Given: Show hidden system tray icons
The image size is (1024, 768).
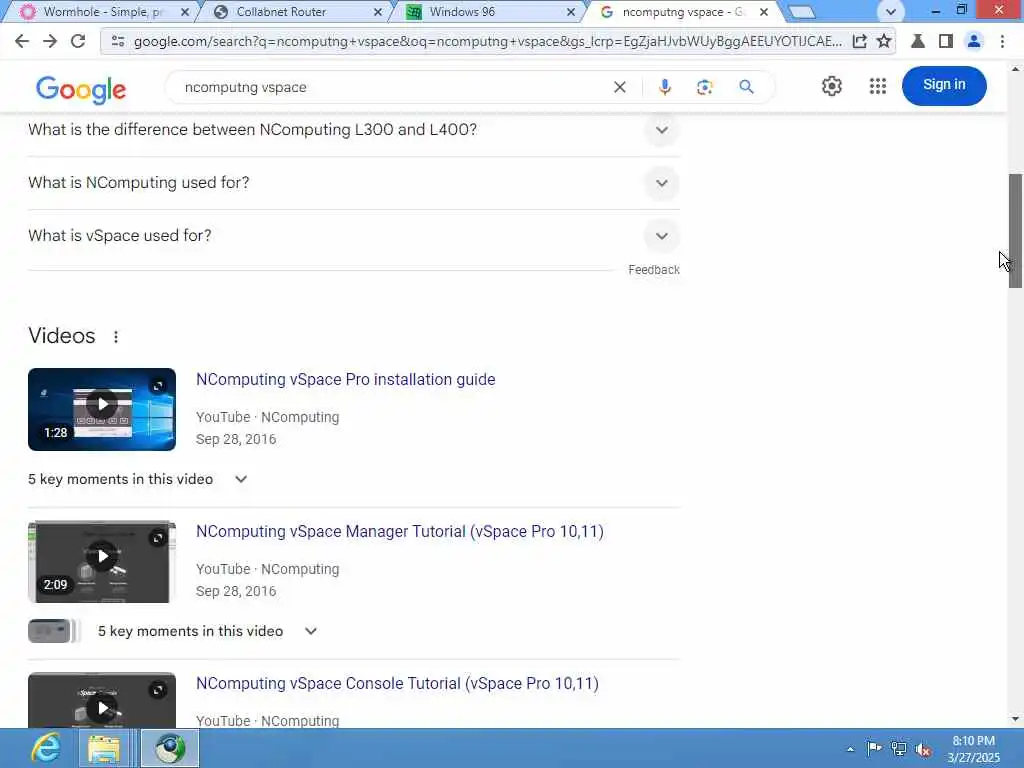Looking at the screenshot, I should click(x=850, y=749).
